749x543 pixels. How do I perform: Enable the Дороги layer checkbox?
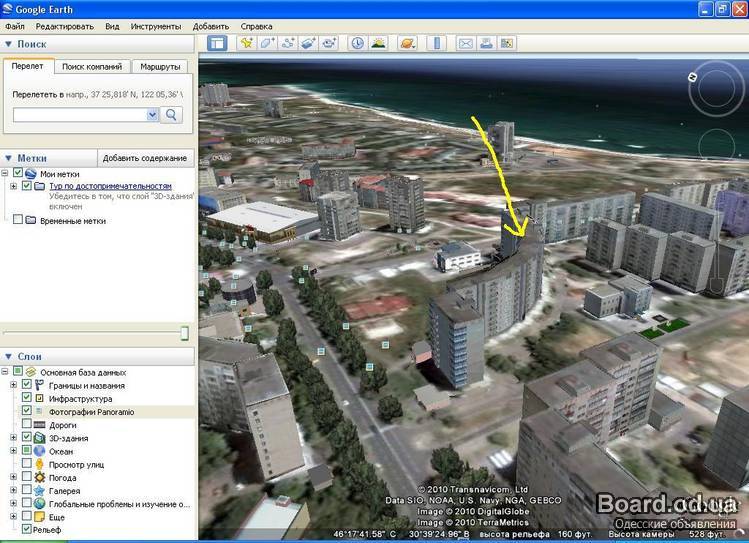tap(27, 424)
